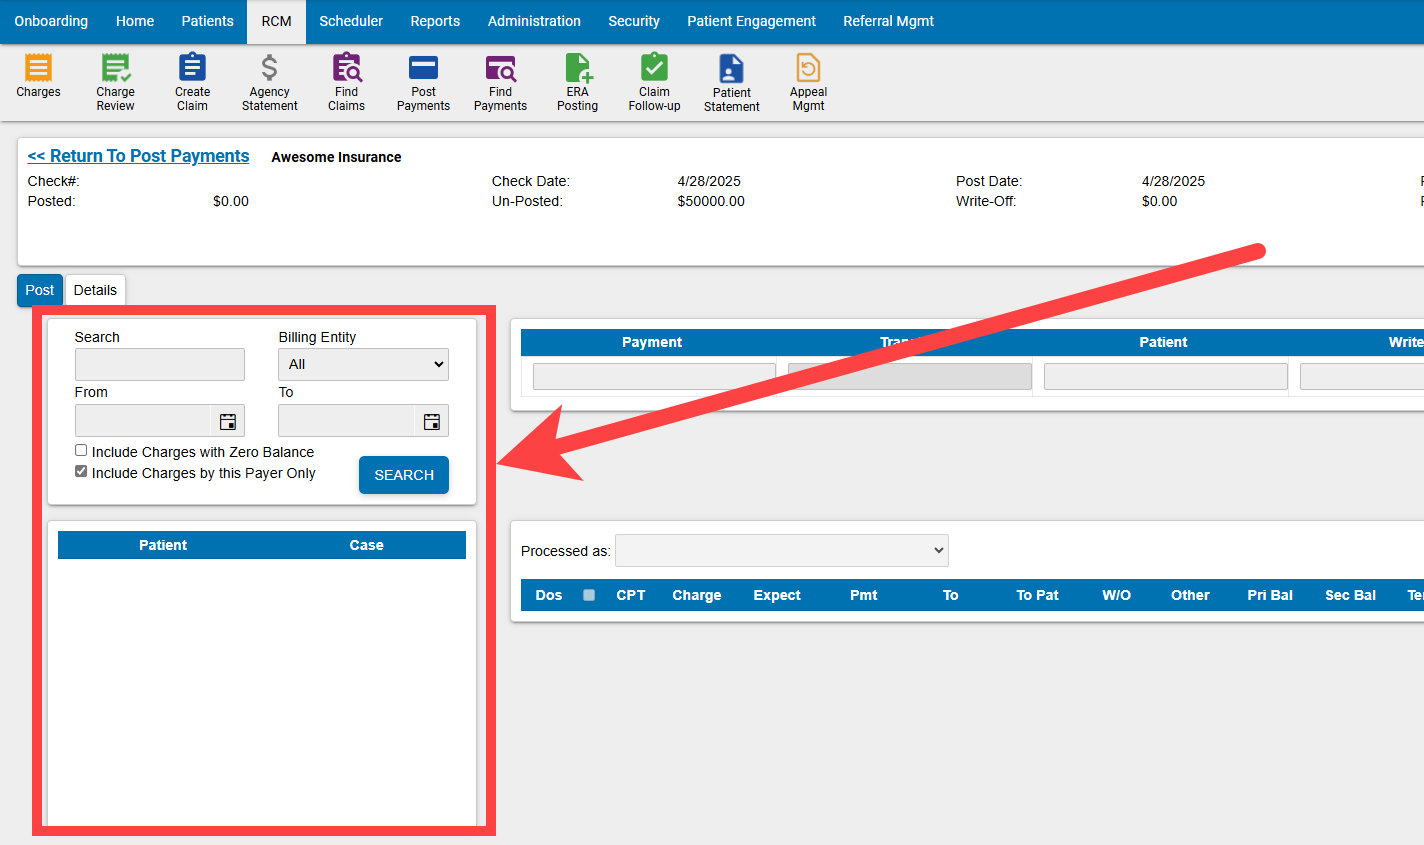The image size is (1424, 845).
Task: Click the SEARCH button
Action: pyautogui.click(x=403, y=475)
